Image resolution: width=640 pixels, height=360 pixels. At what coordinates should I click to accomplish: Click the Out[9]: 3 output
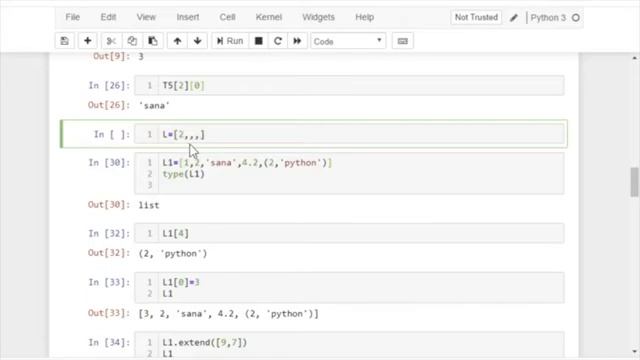[118, 56]
